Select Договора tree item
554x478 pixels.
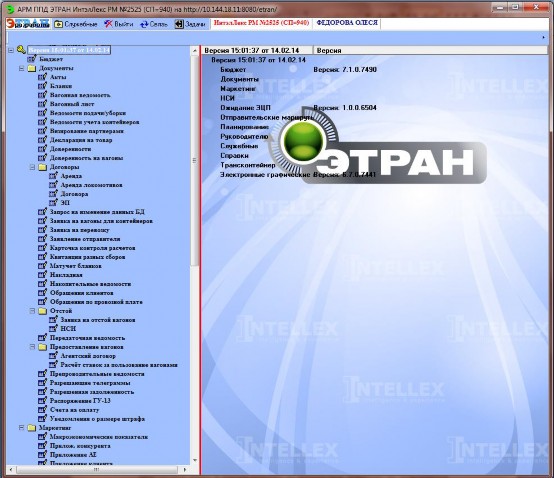tap(74, 194)
